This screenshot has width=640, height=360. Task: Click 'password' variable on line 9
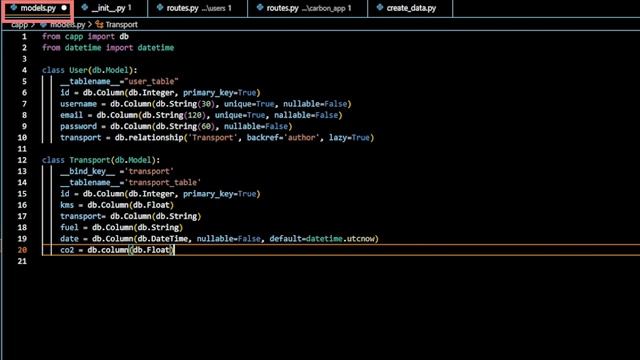coord(78,126)
